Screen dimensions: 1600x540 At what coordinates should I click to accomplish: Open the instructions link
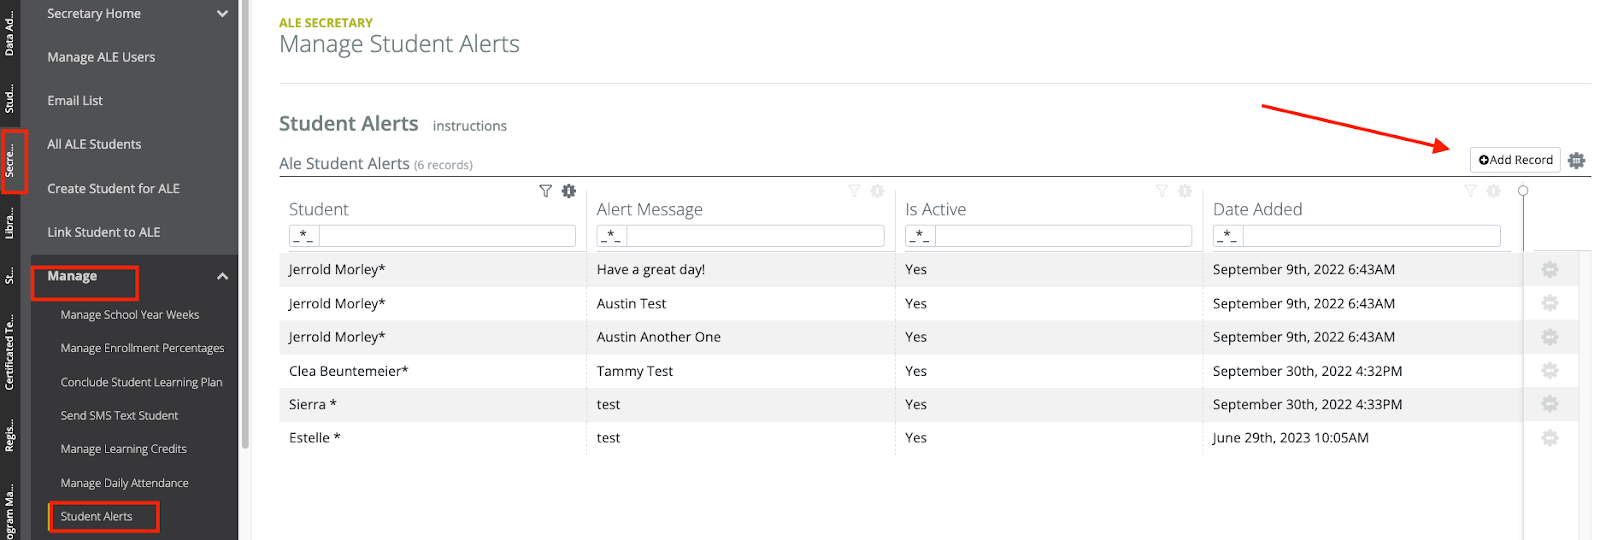(469, 126)
